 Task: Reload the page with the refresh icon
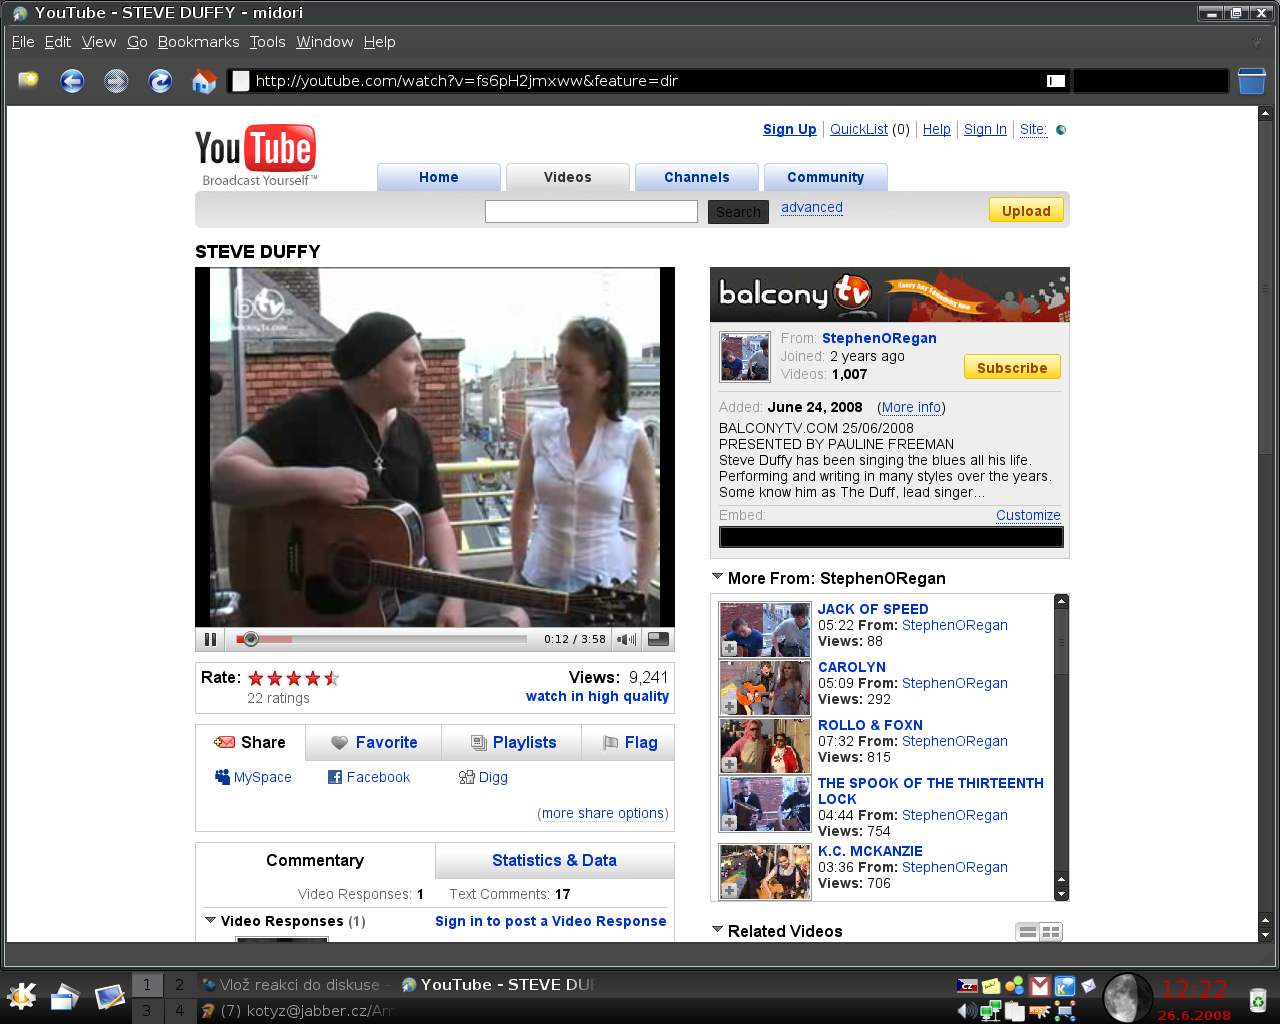pyautogui.click(x=160, y=81)
